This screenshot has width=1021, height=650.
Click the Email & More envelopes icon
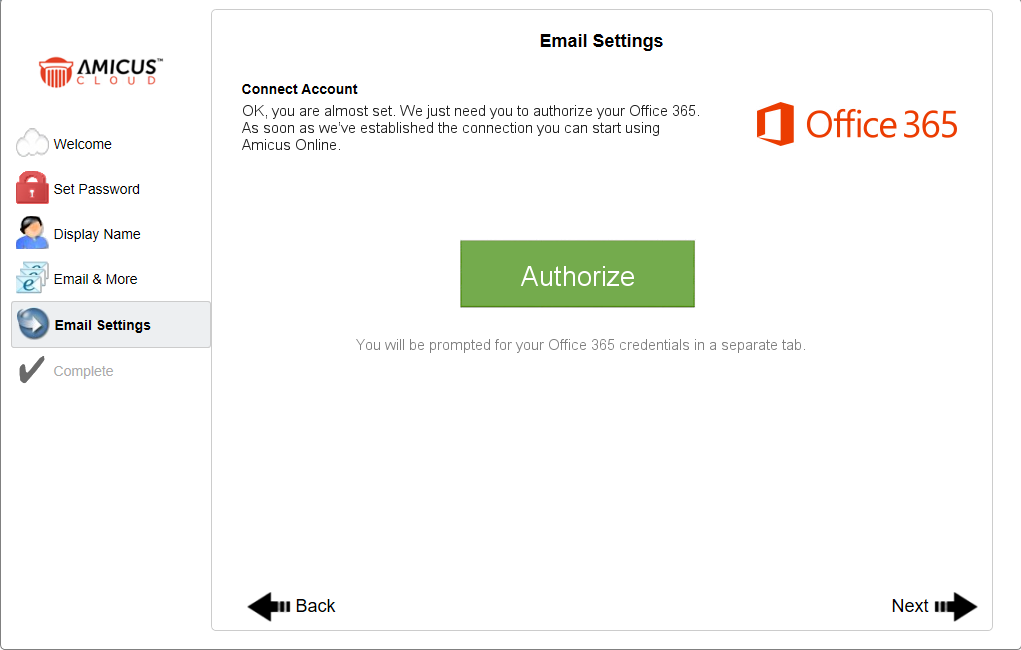[x=32, y=278]
